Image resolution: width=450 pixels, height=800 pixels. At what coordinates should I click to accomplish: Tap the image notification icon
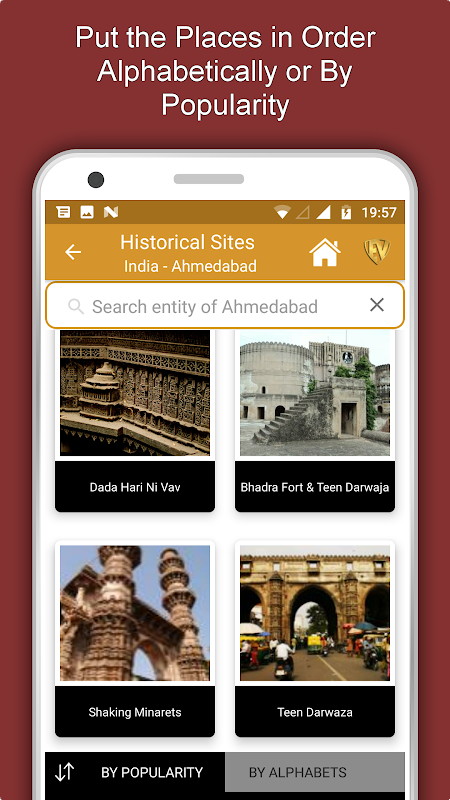(87, 212)
